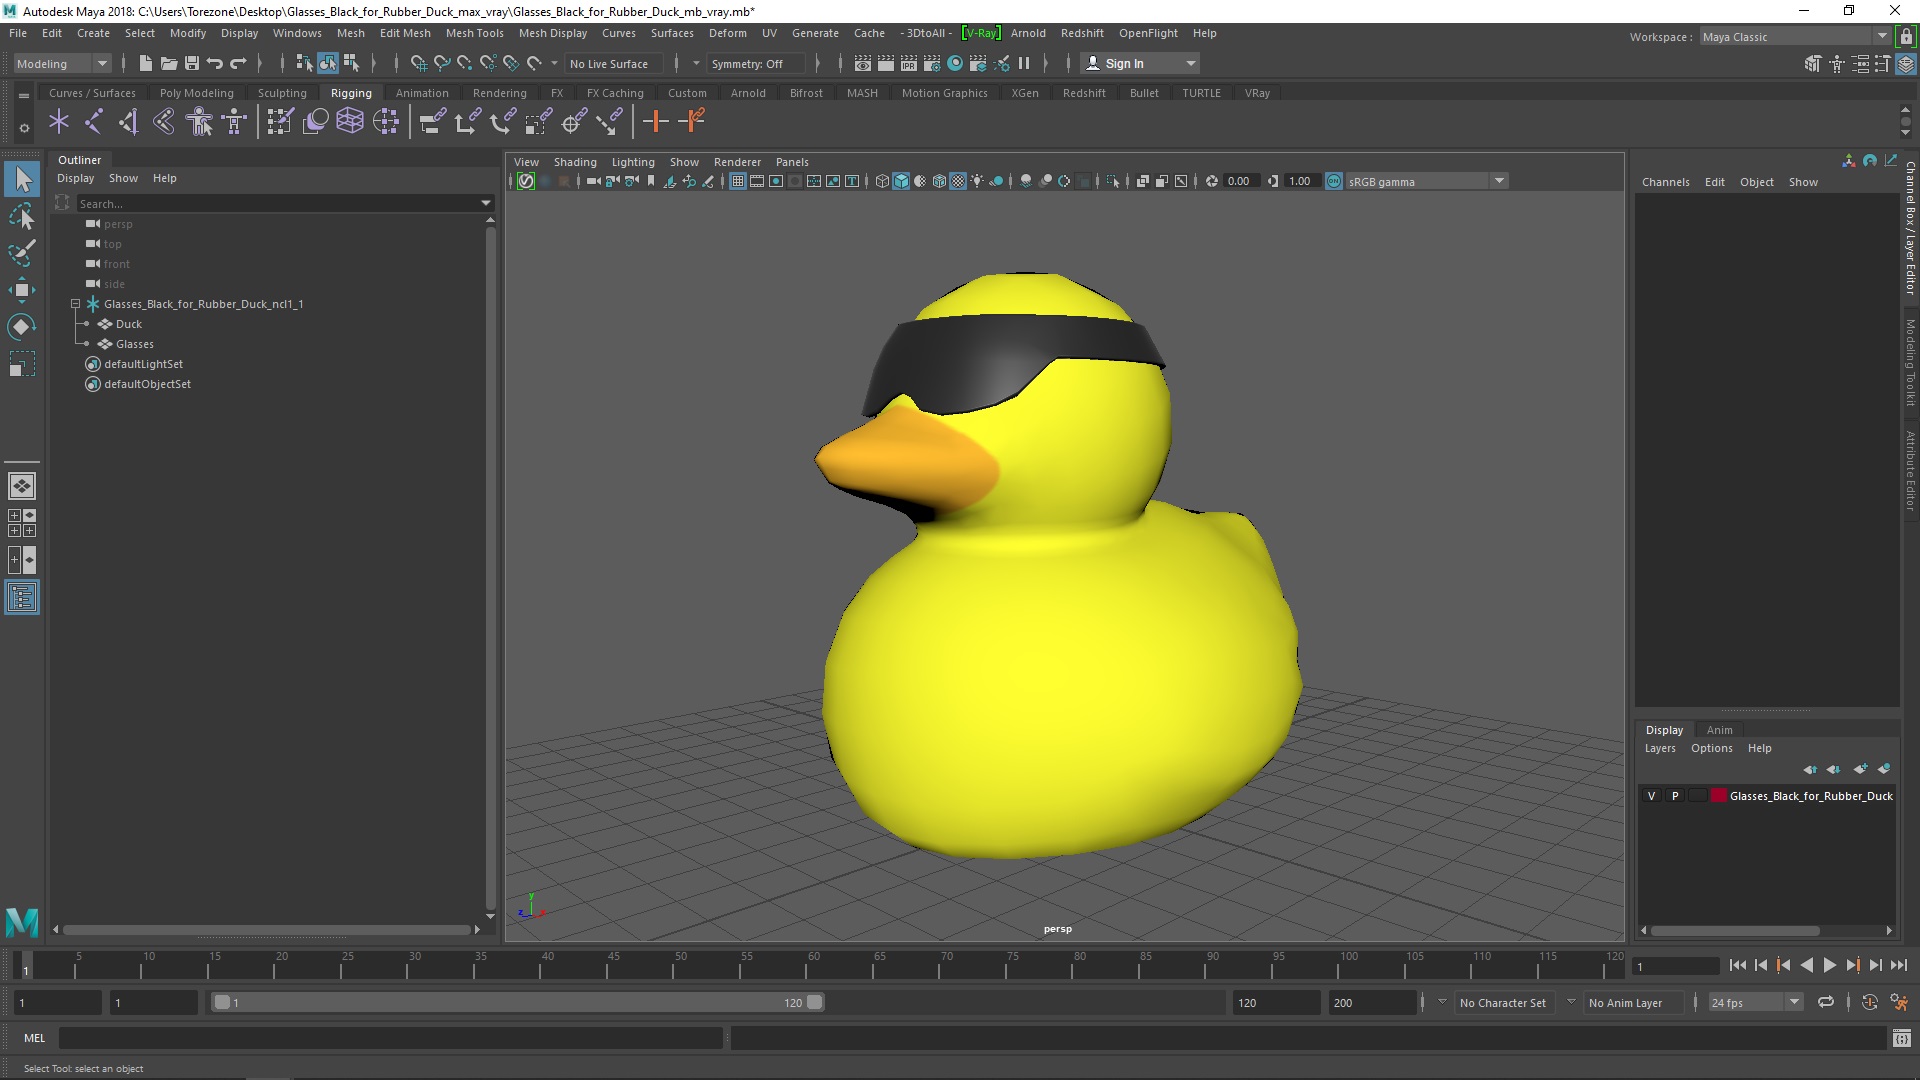Click the IPR render icon
The height and width of the screenshot is (1080, 1920).
[x=909, y=63]
